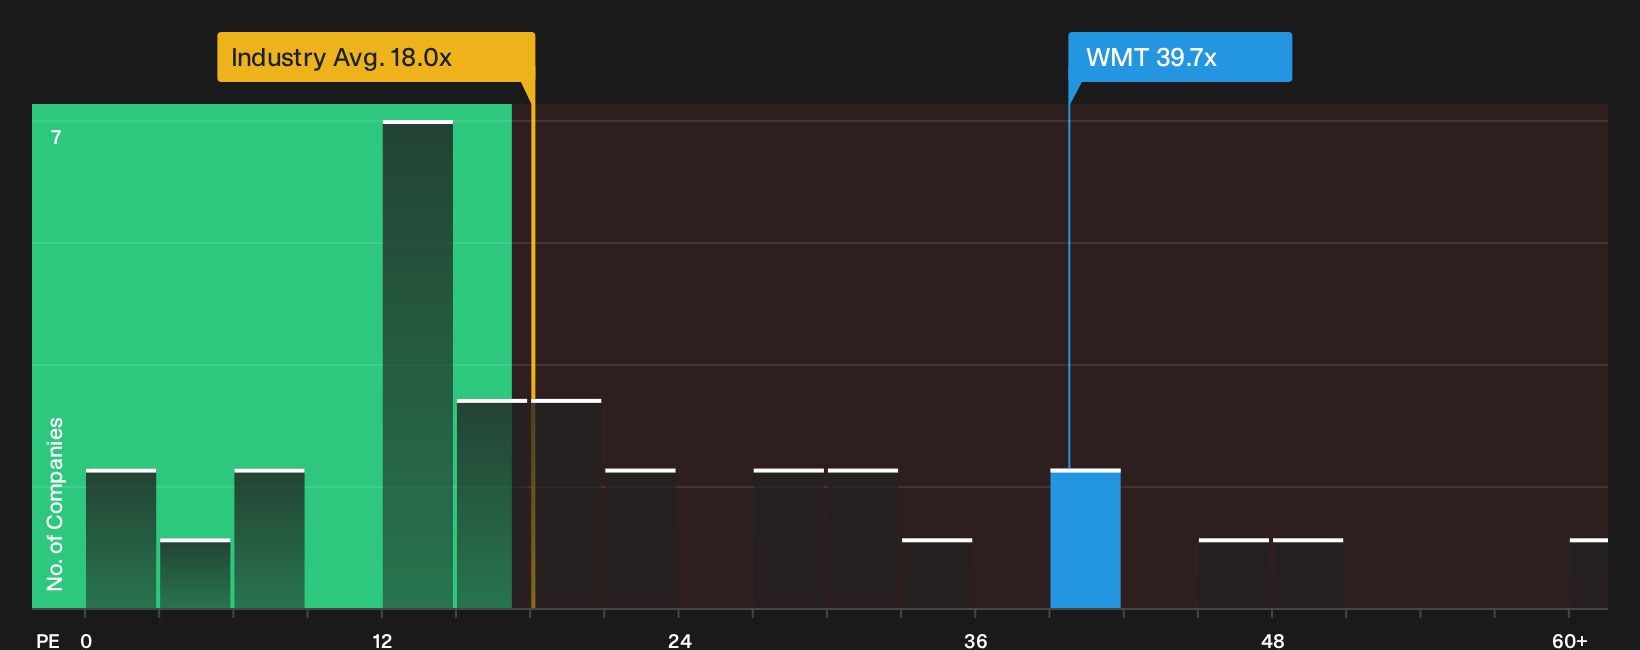Click the Industry Avg. 18.0x label
Viewport: 1640px width, 650px height.
click(x=376, y=57)
